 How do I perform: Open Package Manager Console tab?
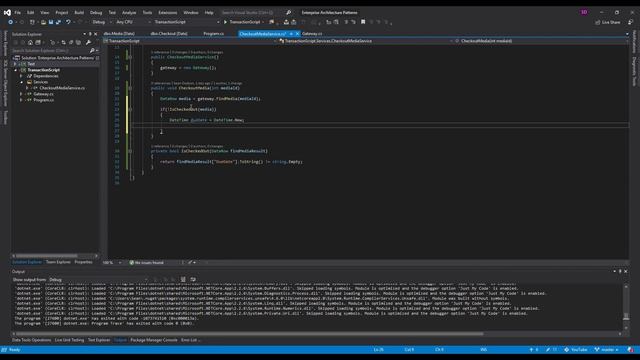coord(154,340)
